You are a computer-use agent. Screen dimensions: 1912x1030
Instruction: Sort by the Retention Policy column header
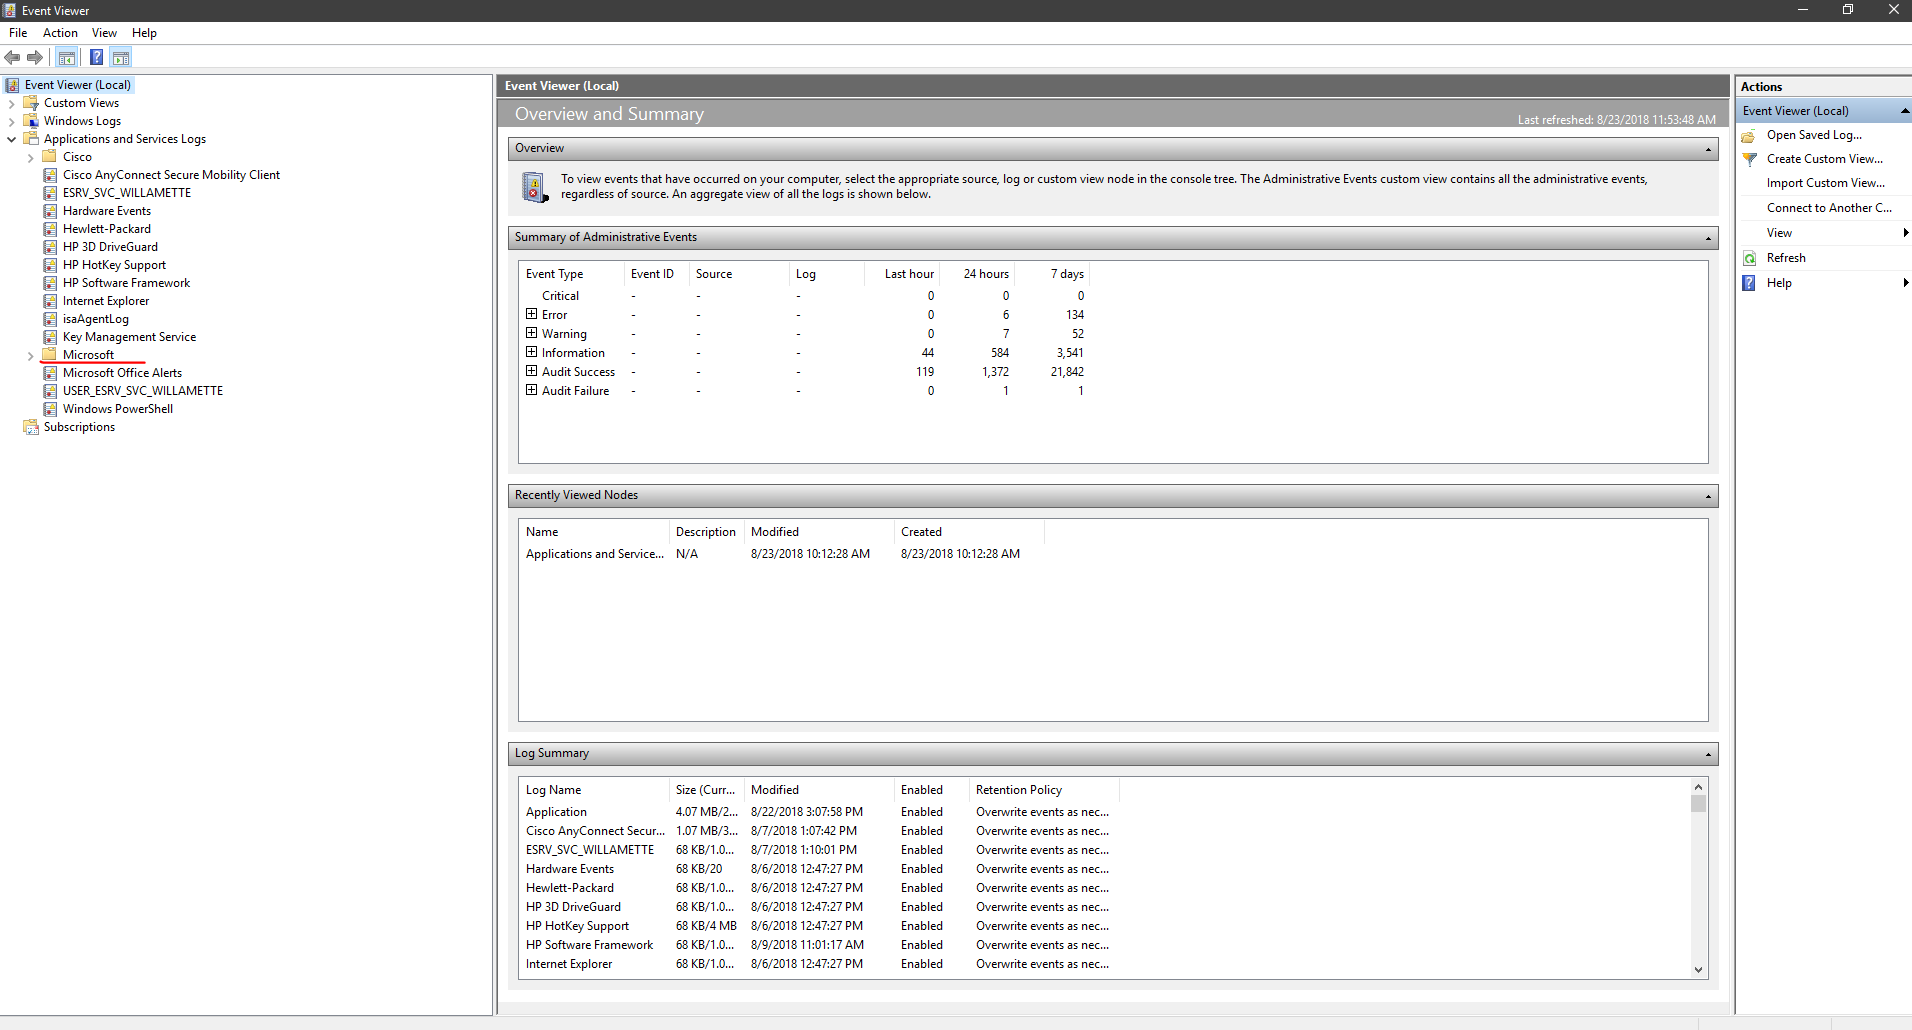tap(1044, 790)
